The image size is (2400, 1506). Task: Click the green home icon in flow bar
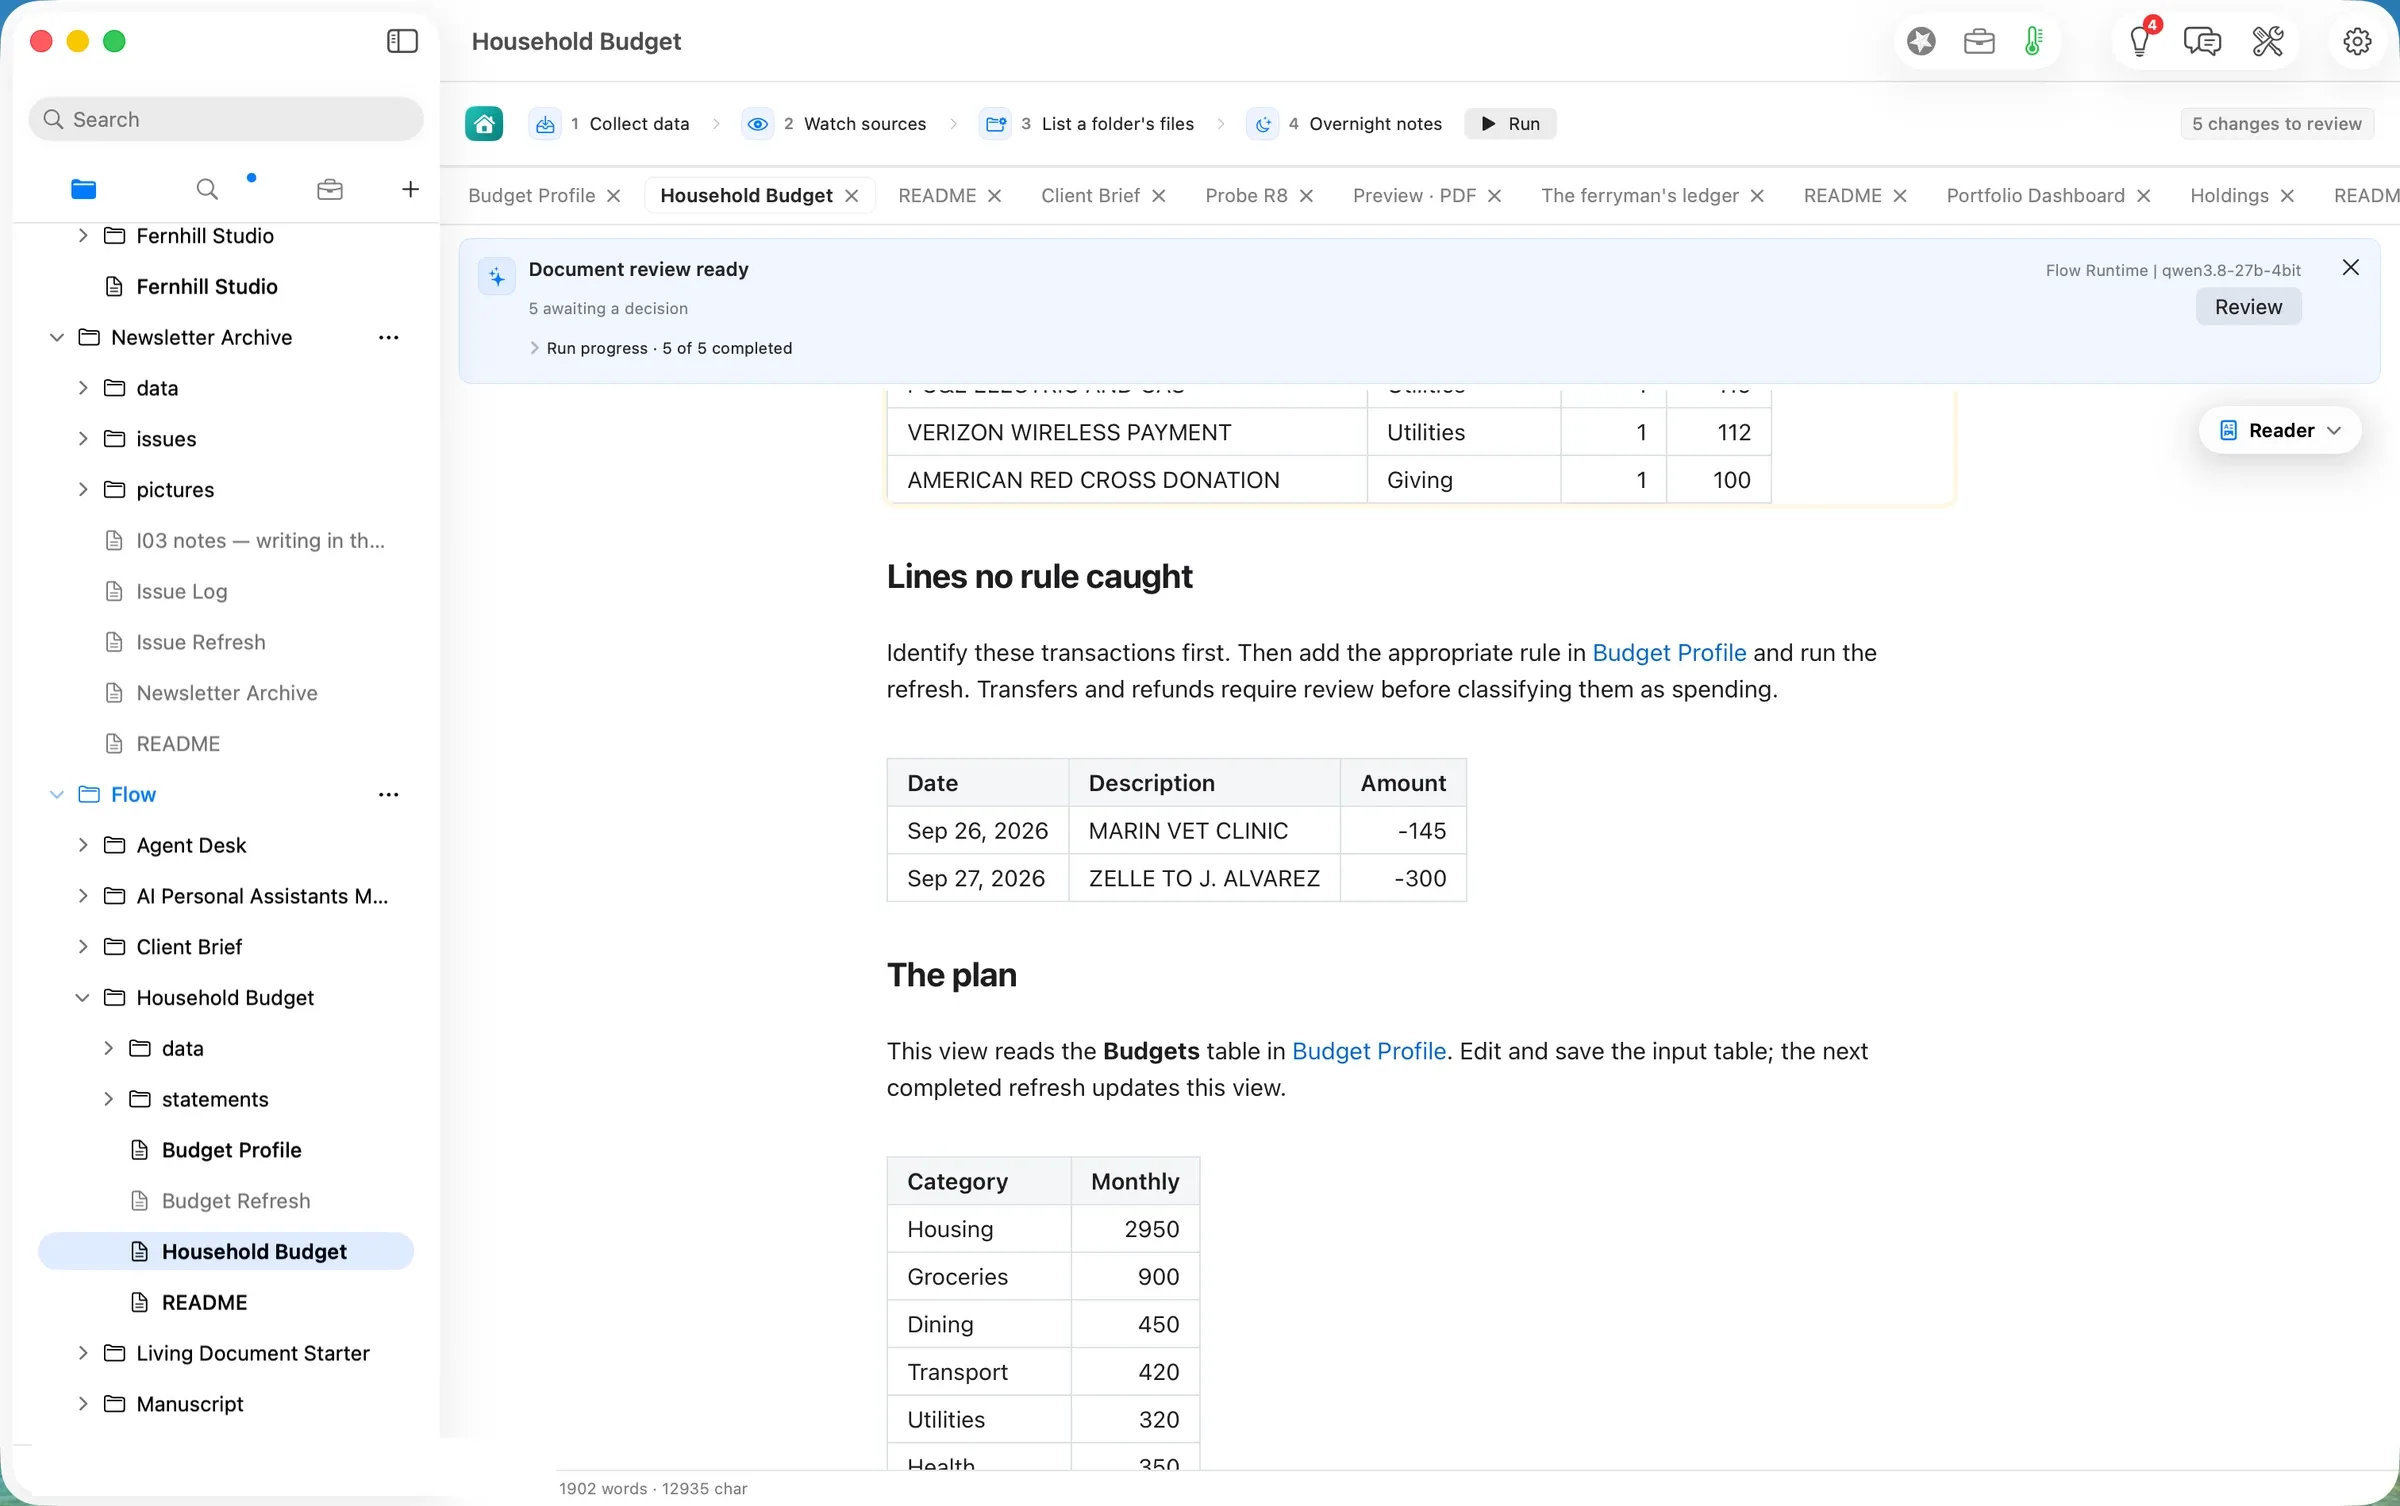[x=484, y=124]
